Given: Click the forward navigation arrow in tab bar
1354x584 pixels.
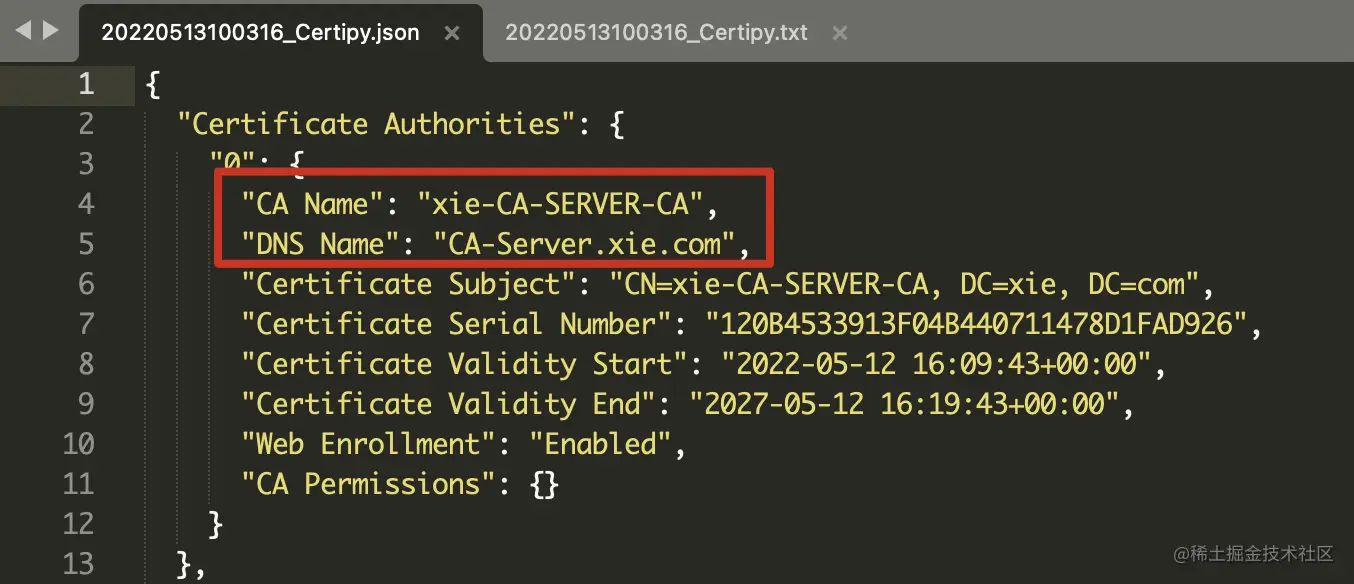Looking at the screenshot, I should (51, 31).
